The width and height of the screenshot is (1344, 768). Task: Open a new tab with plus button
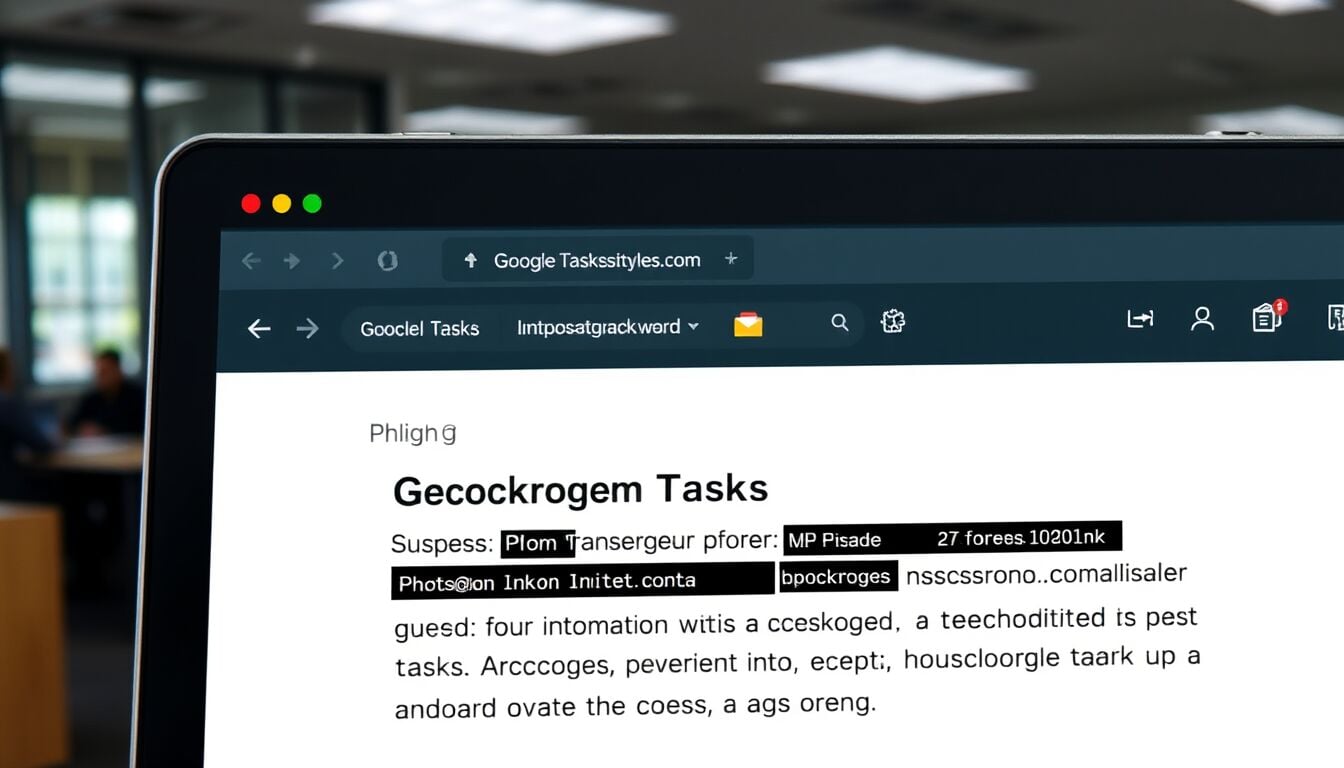pyautogui.click(x=731, y=259)
